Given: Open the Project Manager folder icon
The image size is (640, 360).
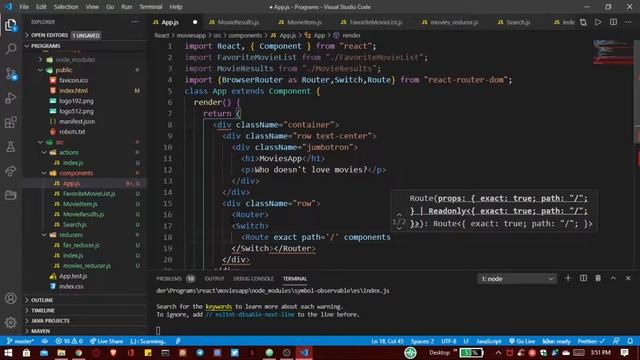Looking at the screenshot, I should point(11,195).
